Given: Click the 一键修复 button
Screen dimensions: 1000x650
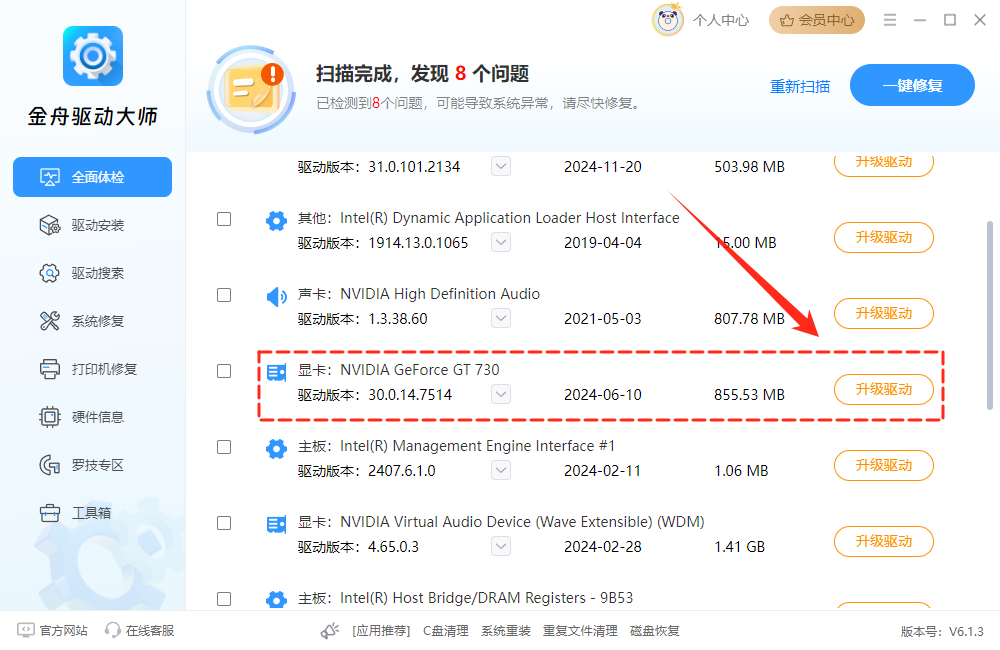Looking at the screenshot, I should pos(912,85).
